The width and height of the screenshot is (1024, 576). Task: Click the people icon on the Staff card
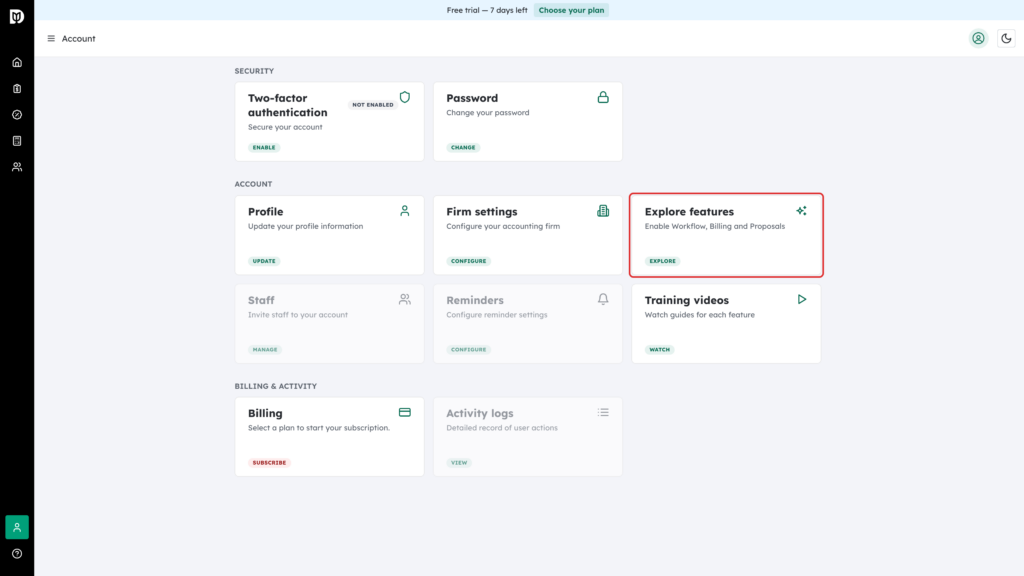405,299
